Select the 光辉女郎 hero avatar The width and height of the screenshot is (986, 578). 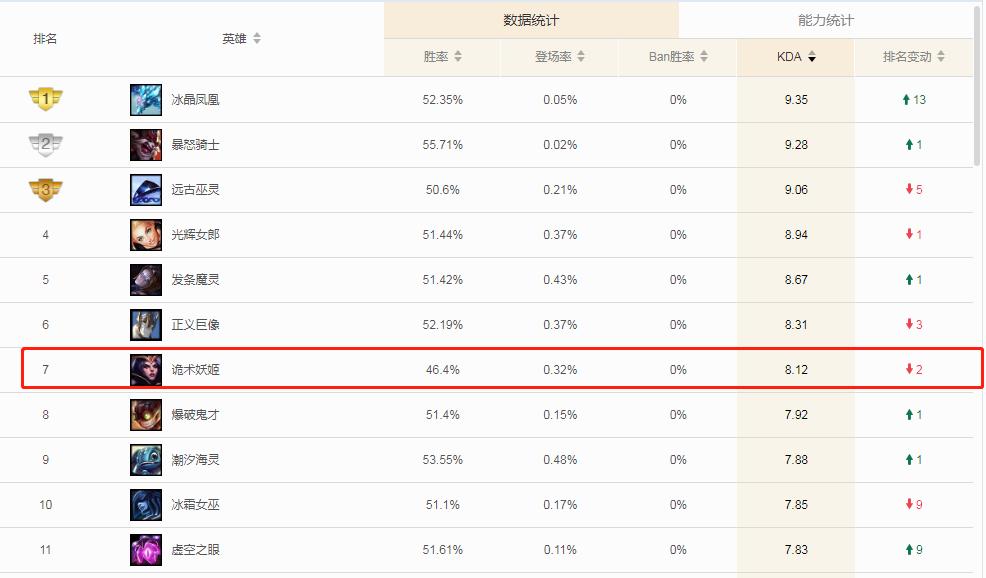coord(146,235)
